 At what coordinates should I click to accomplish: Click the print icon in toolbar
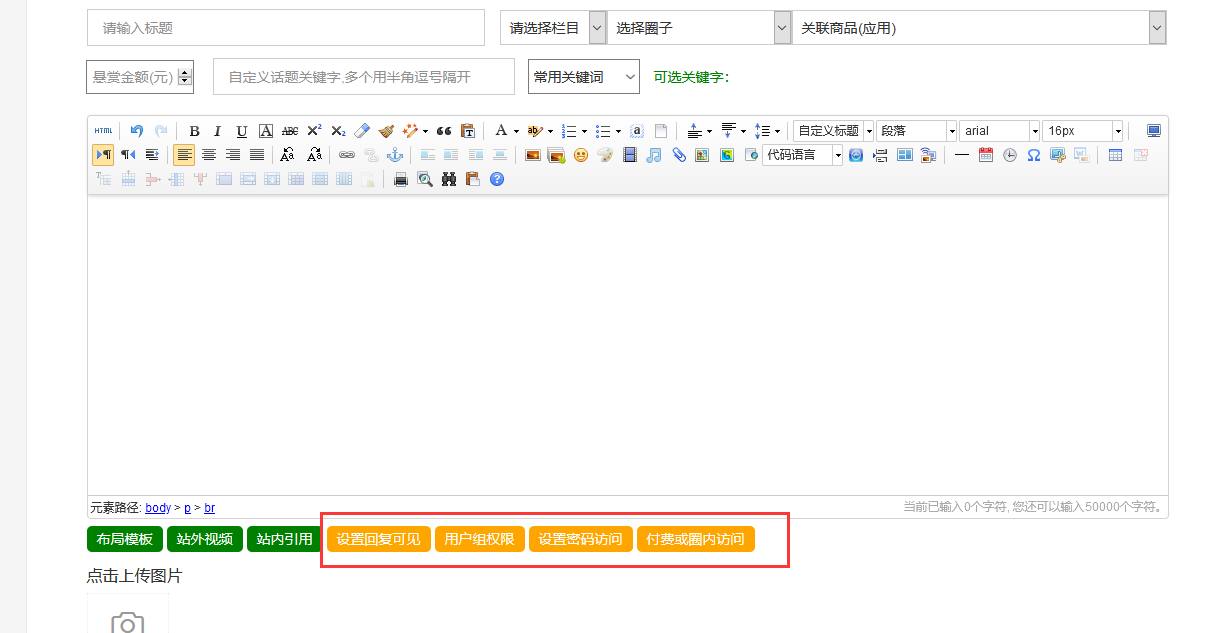click(401, 179)
